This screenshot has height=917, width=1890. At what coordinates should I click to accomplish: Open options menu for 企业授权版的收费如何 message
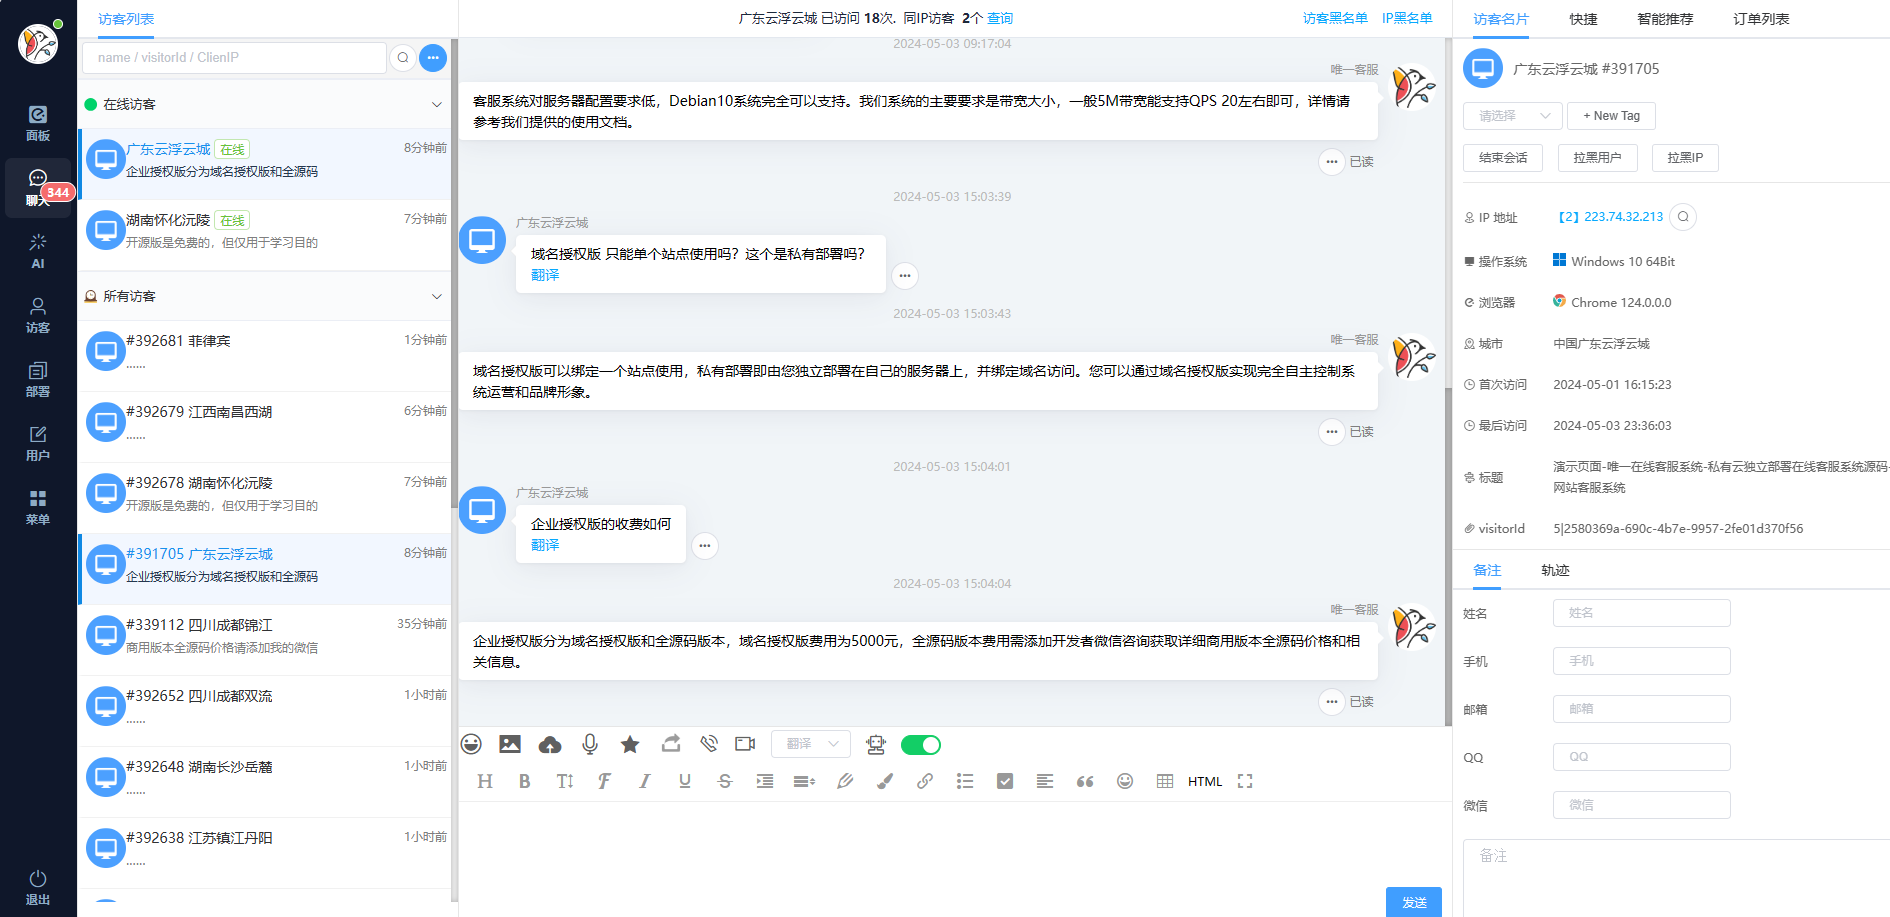coord(705,545)
